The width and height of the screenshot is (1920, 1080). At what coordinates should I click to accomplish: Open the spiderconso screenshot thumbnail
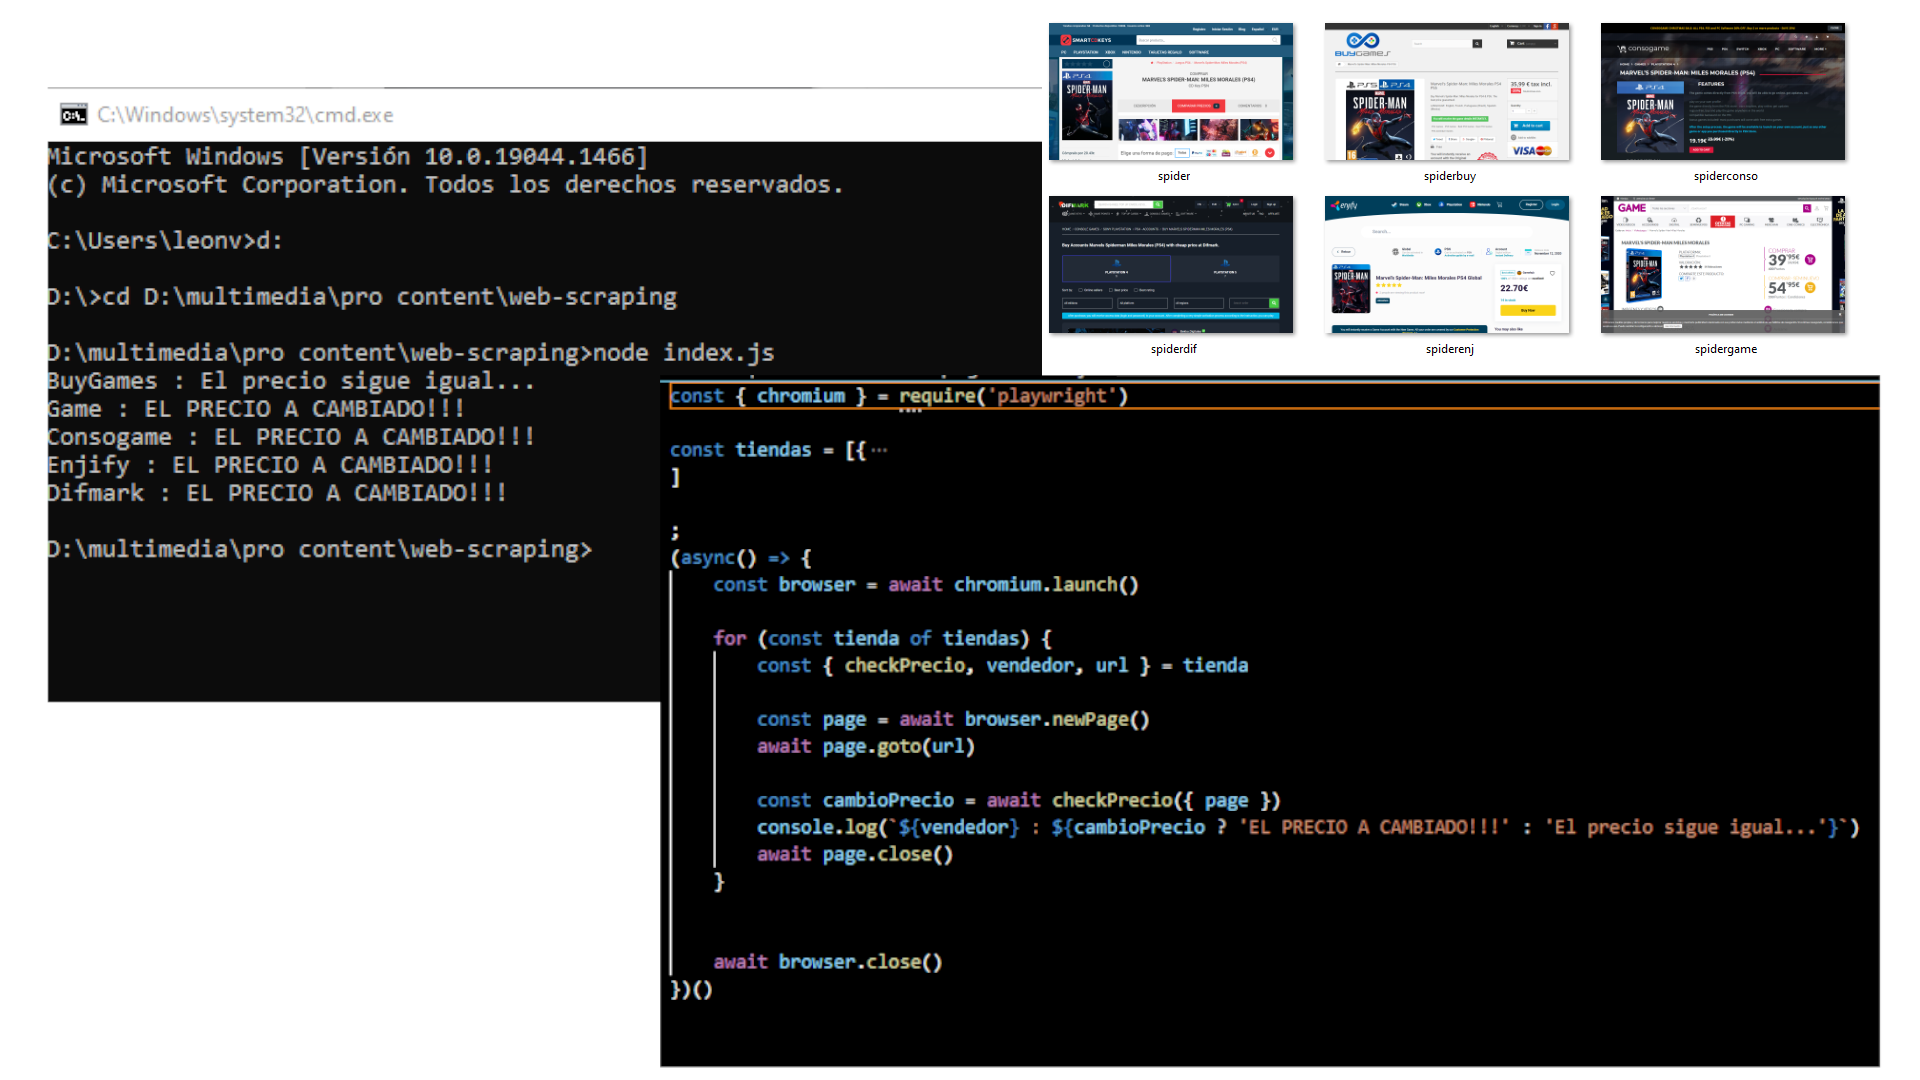[1723, 92]
